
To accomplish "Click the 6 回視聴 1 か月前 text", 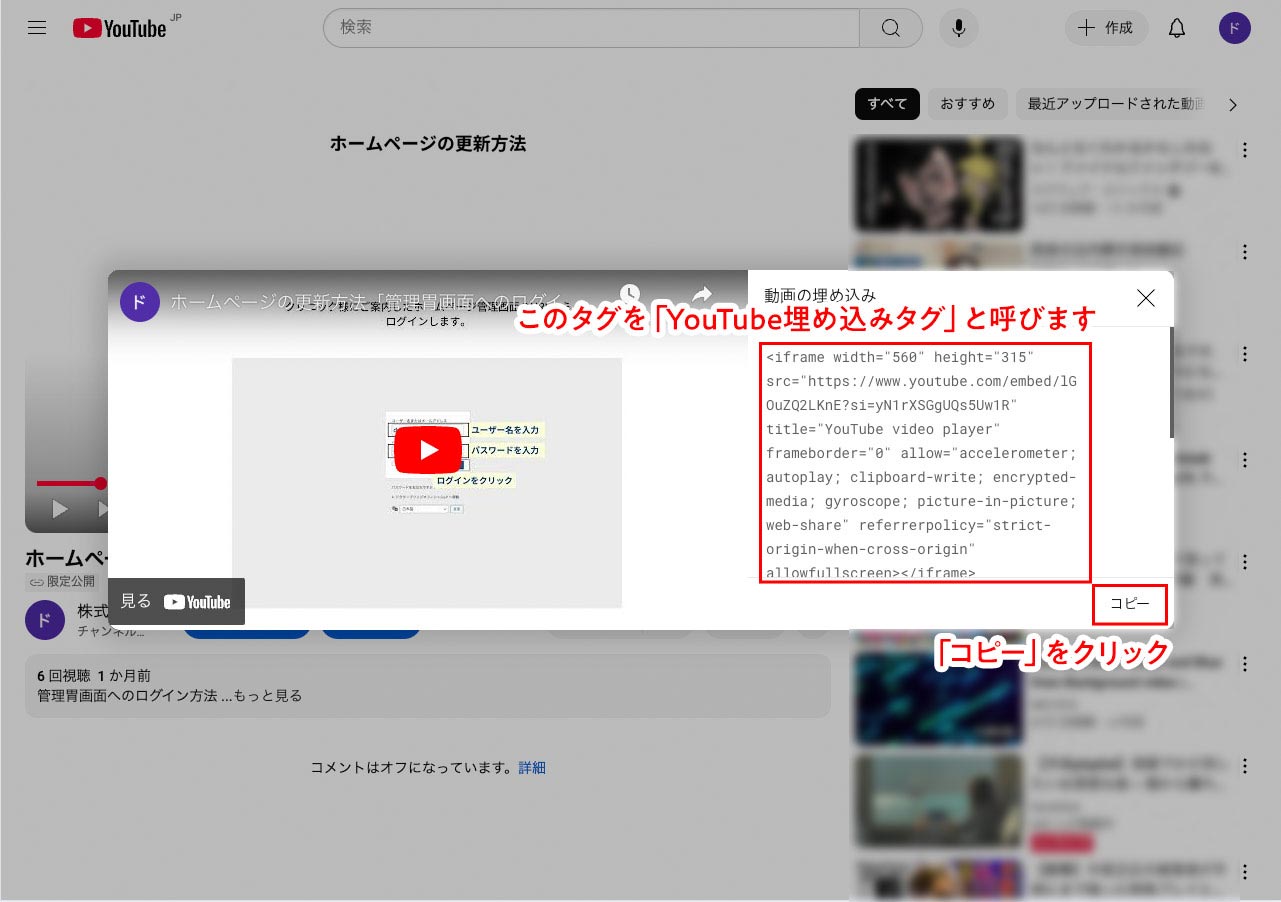I will click(94, 676).
